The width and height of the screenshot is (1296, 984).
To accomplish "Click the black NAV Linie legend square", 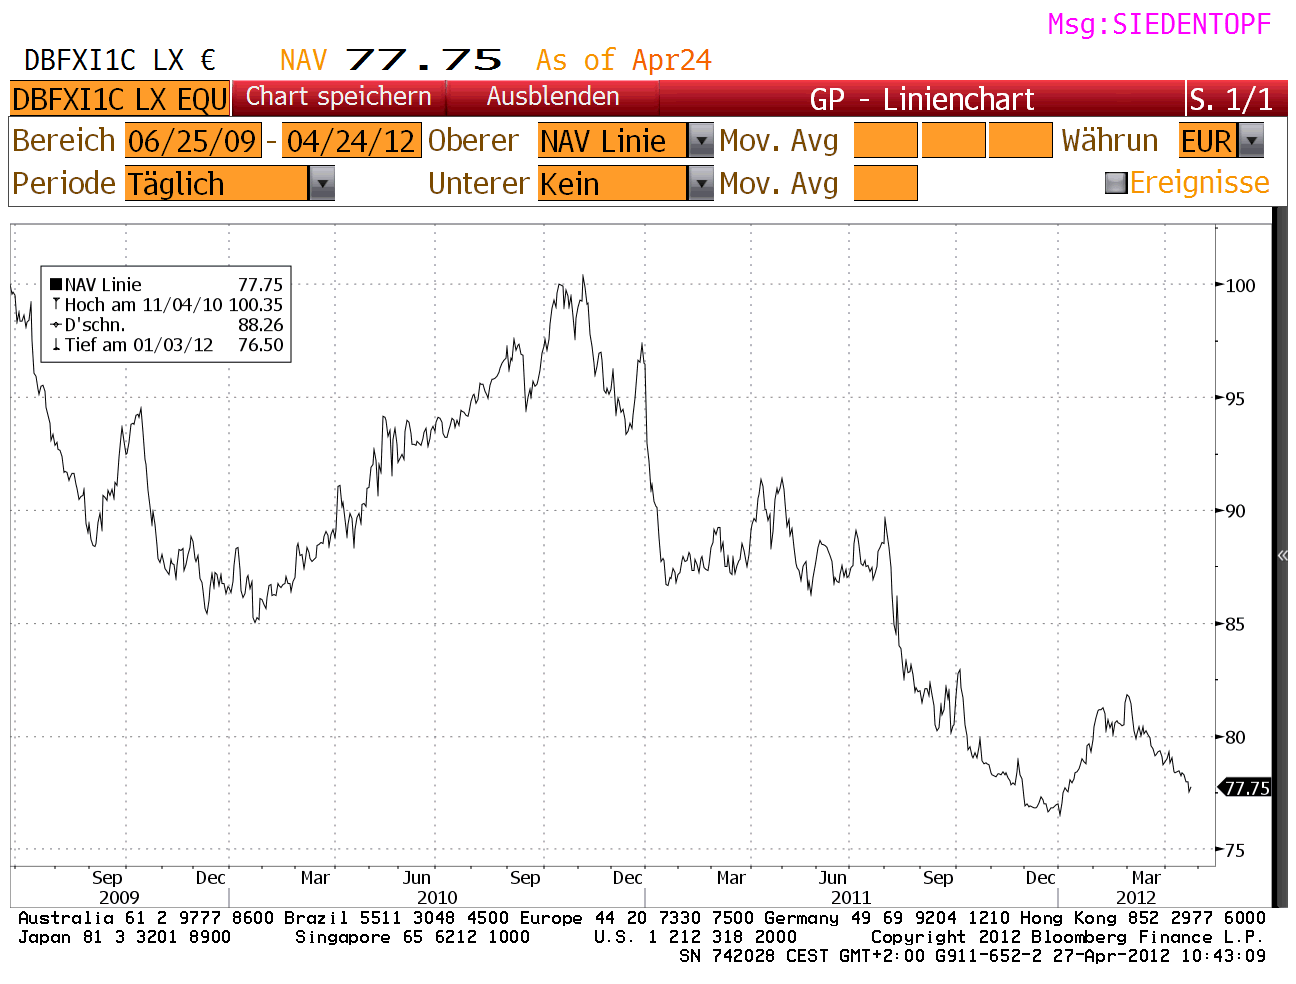I will pos(56,285).
